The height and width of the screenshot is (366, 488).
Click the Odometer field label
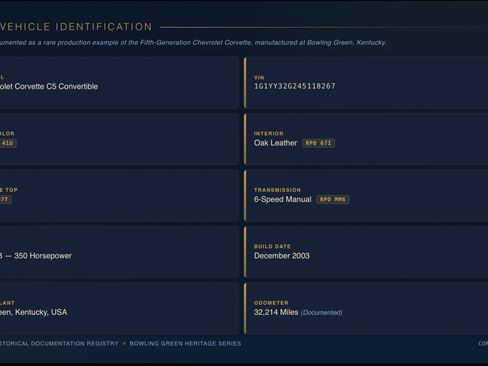271,303
